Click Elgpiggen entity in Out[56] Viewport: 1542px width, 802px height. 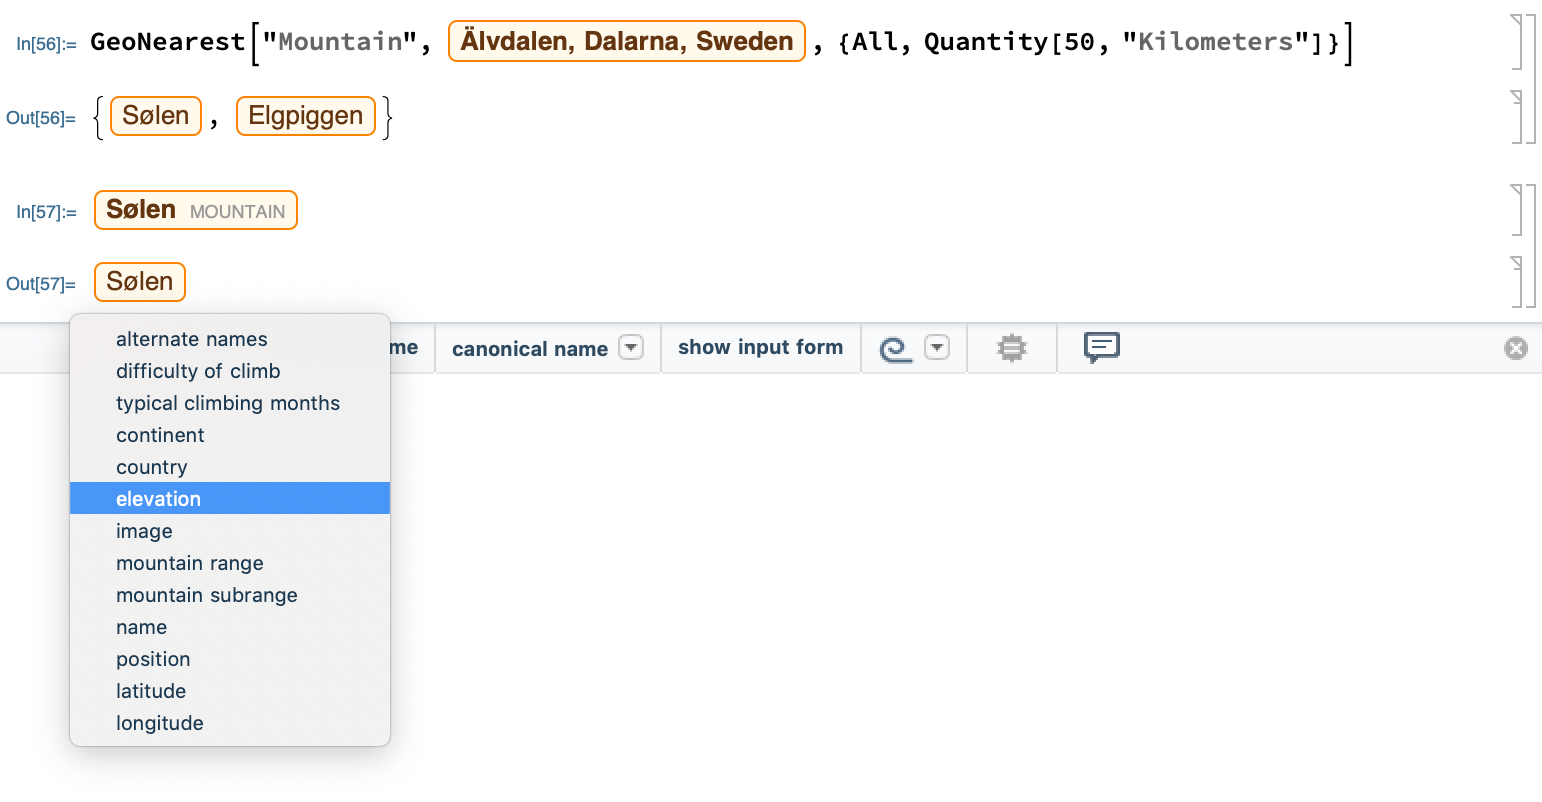(306, 116)
